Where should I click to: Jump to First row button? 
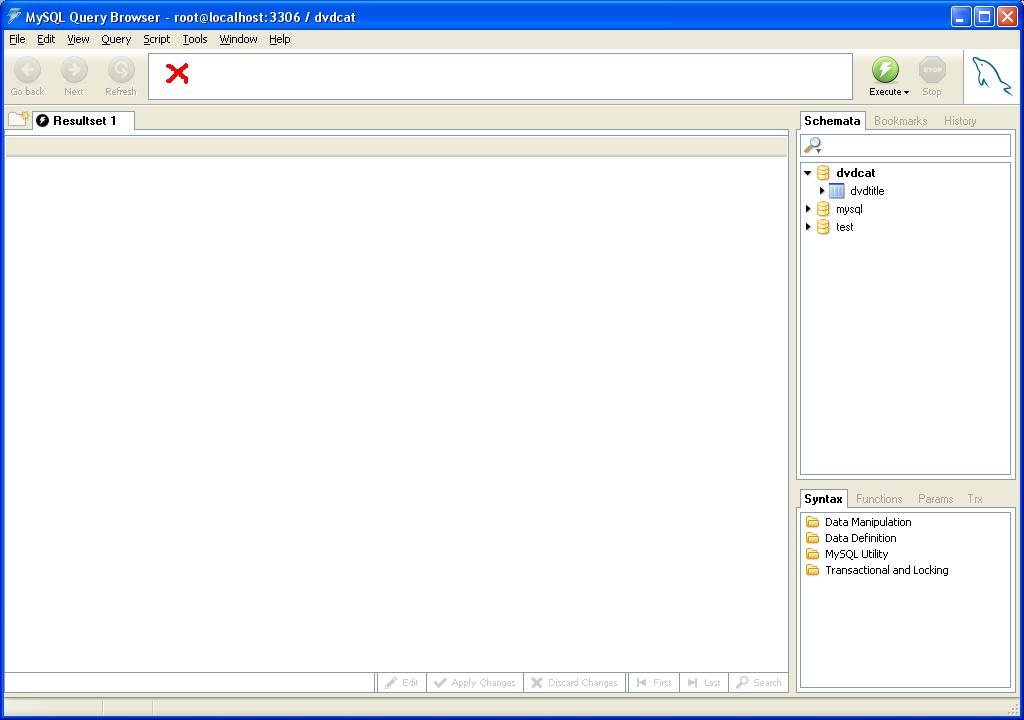click(654, 682)
